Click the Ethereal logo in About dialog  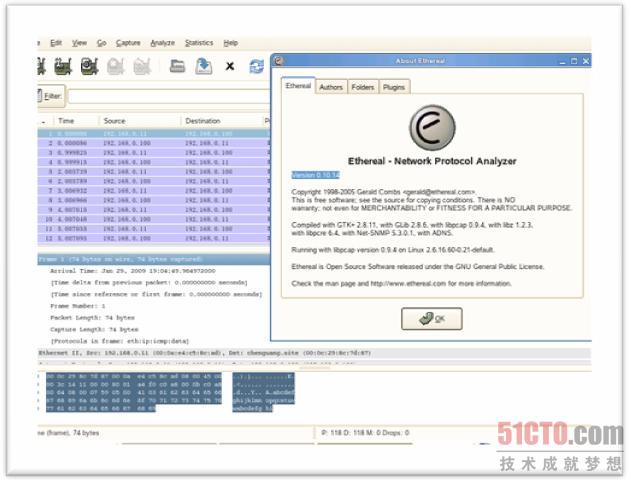pyautogui.click(x=432, y=128)
